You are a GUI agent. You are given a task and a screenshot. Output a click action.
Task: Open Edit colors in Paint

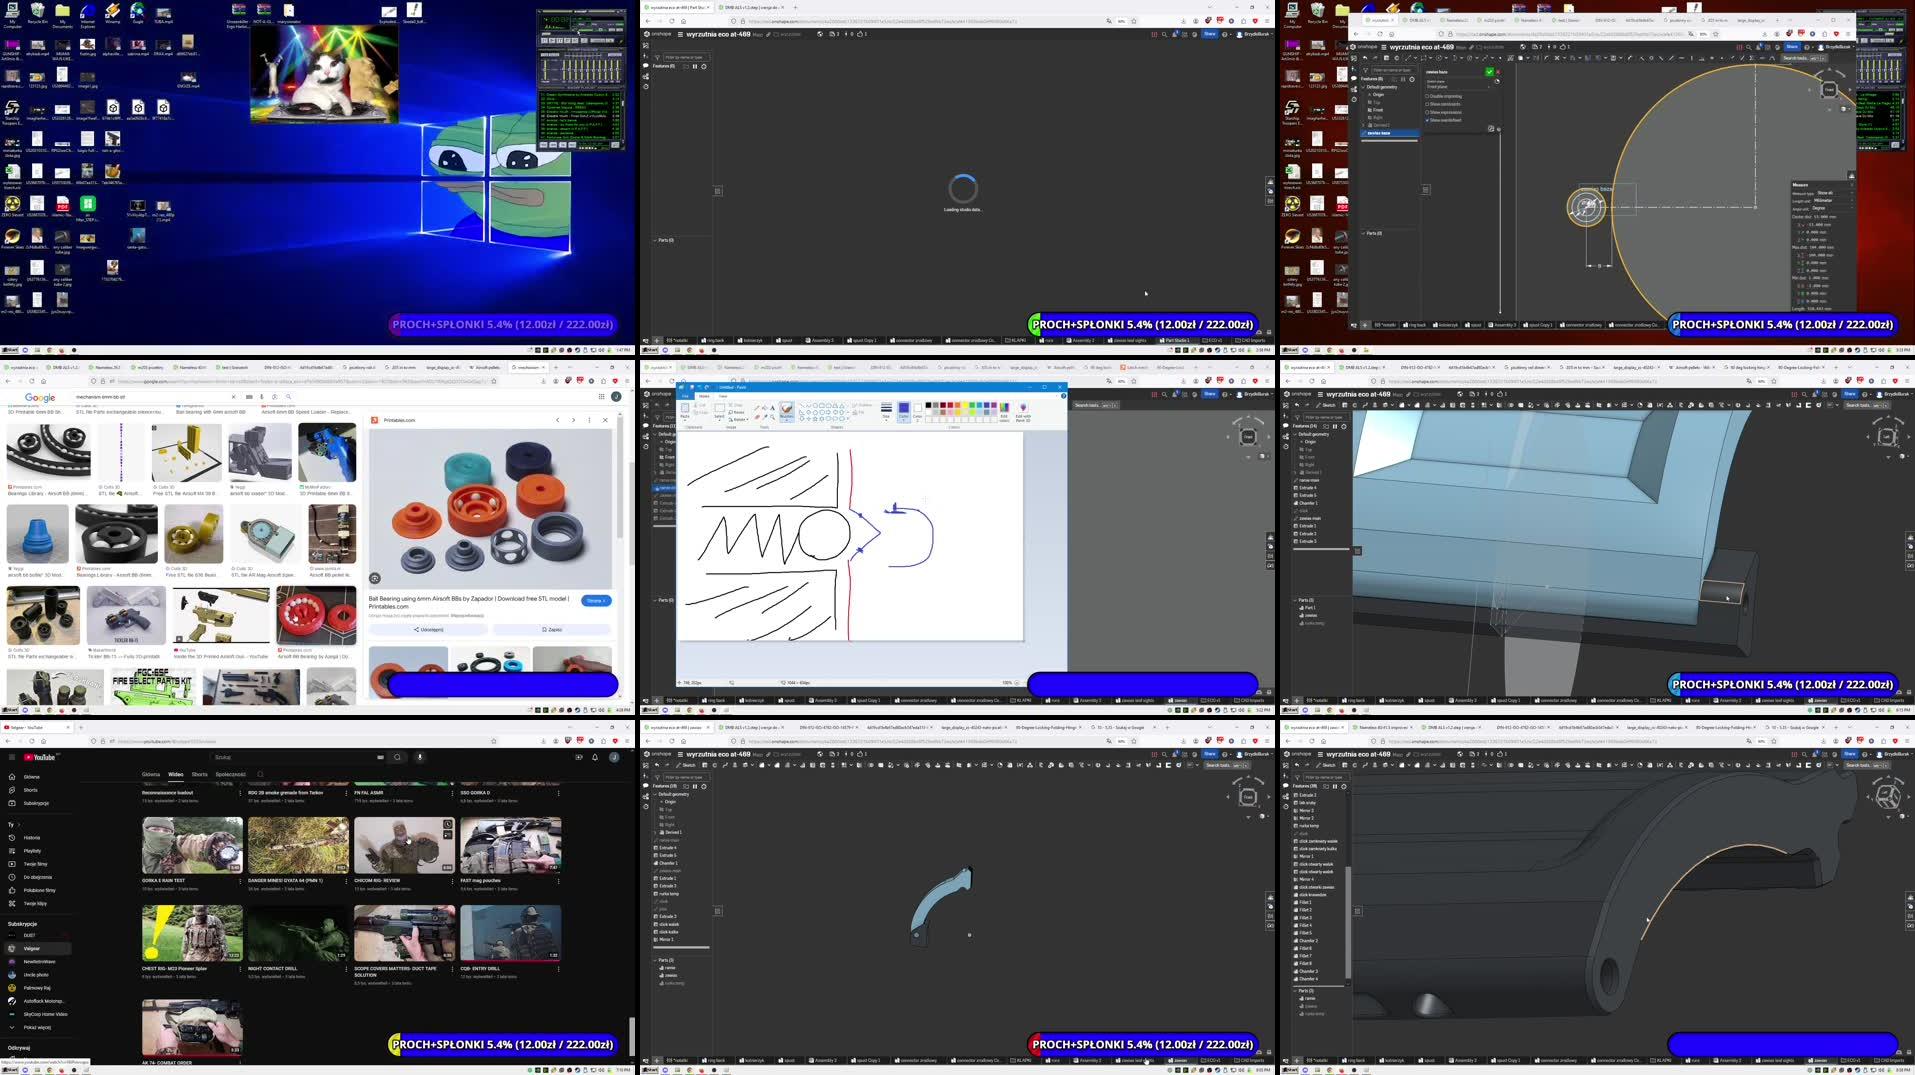coord(1004,411)
